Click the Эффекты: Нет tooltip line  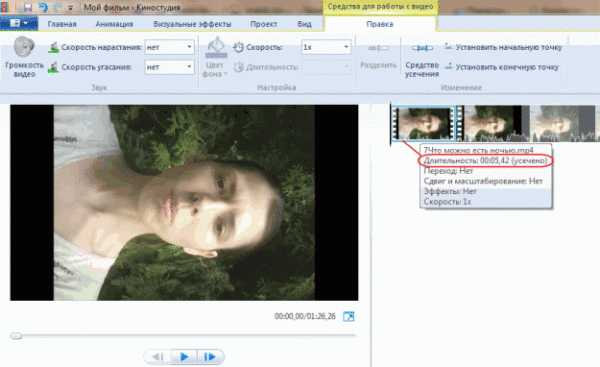[x=450, y=191]
